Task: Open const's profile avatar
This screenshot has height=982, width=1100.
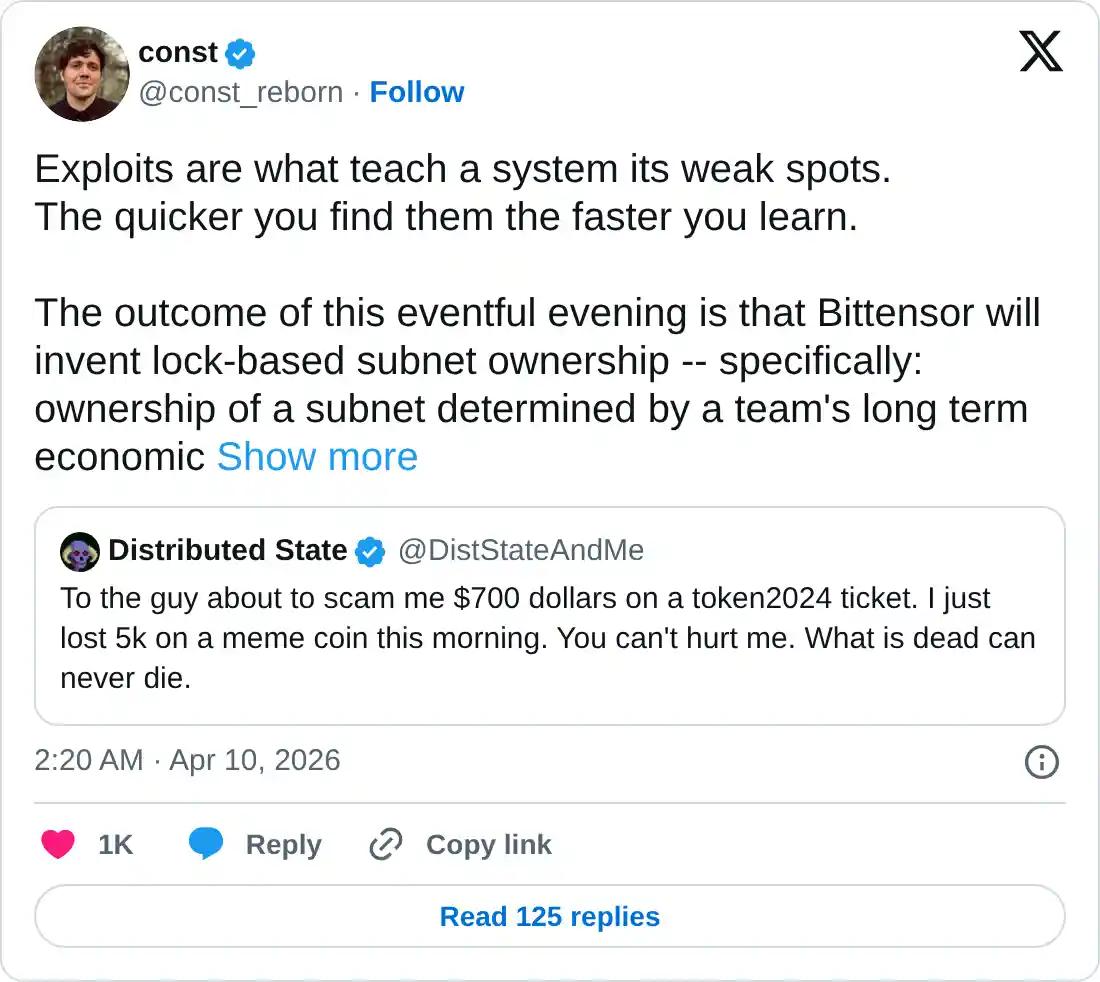Action: 82,74
